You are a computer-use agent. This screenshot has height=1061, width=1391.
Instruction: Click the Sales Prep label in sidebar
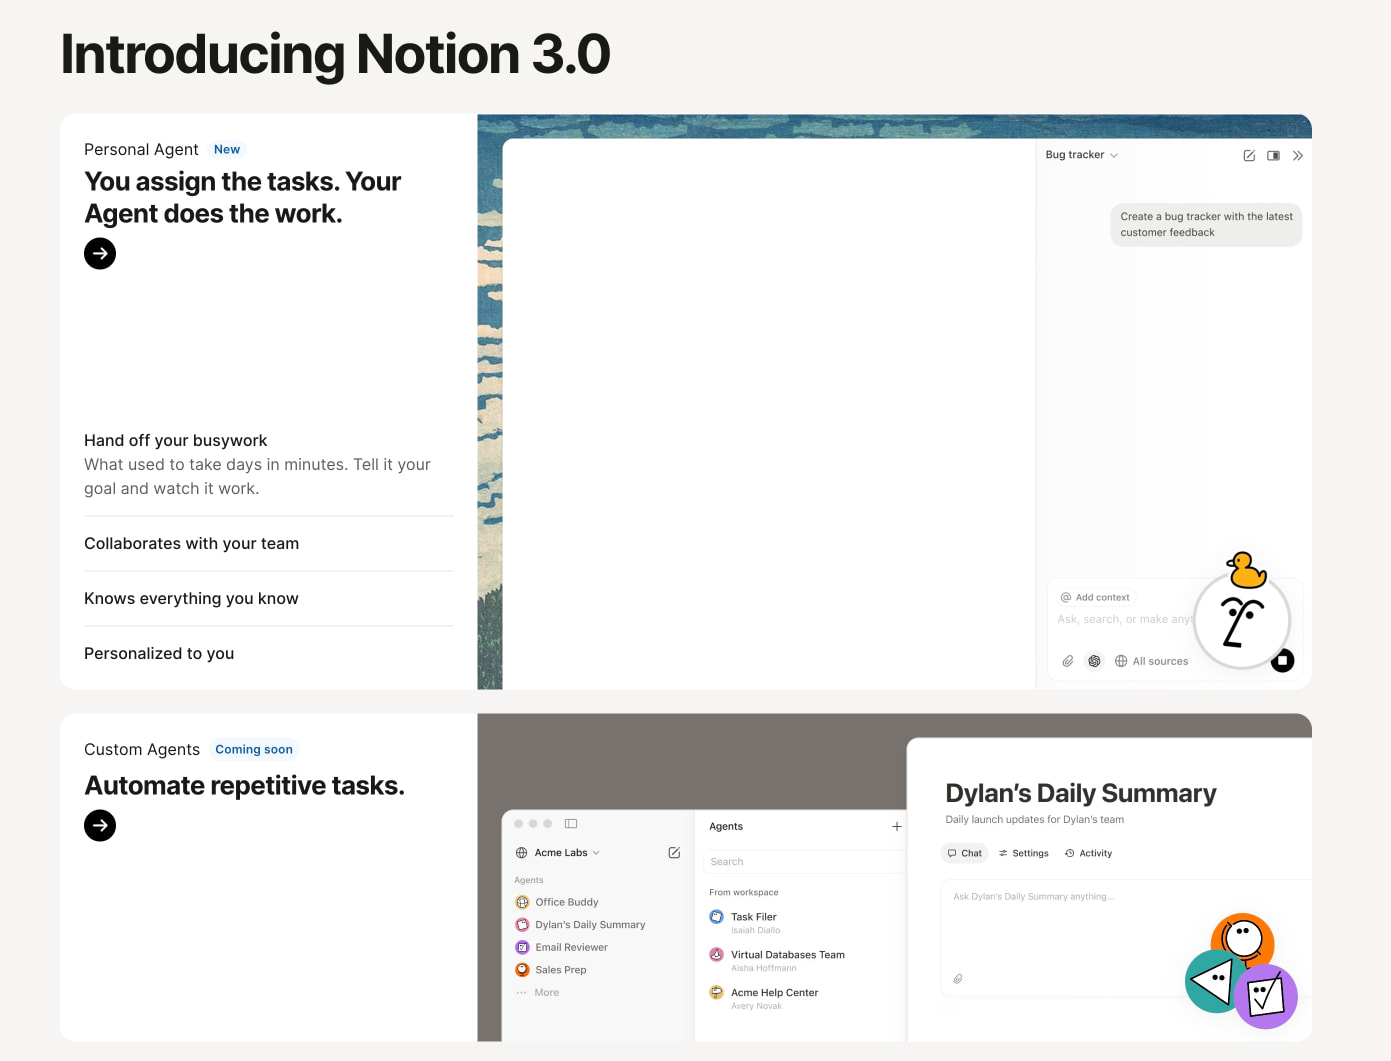point(561,970)
